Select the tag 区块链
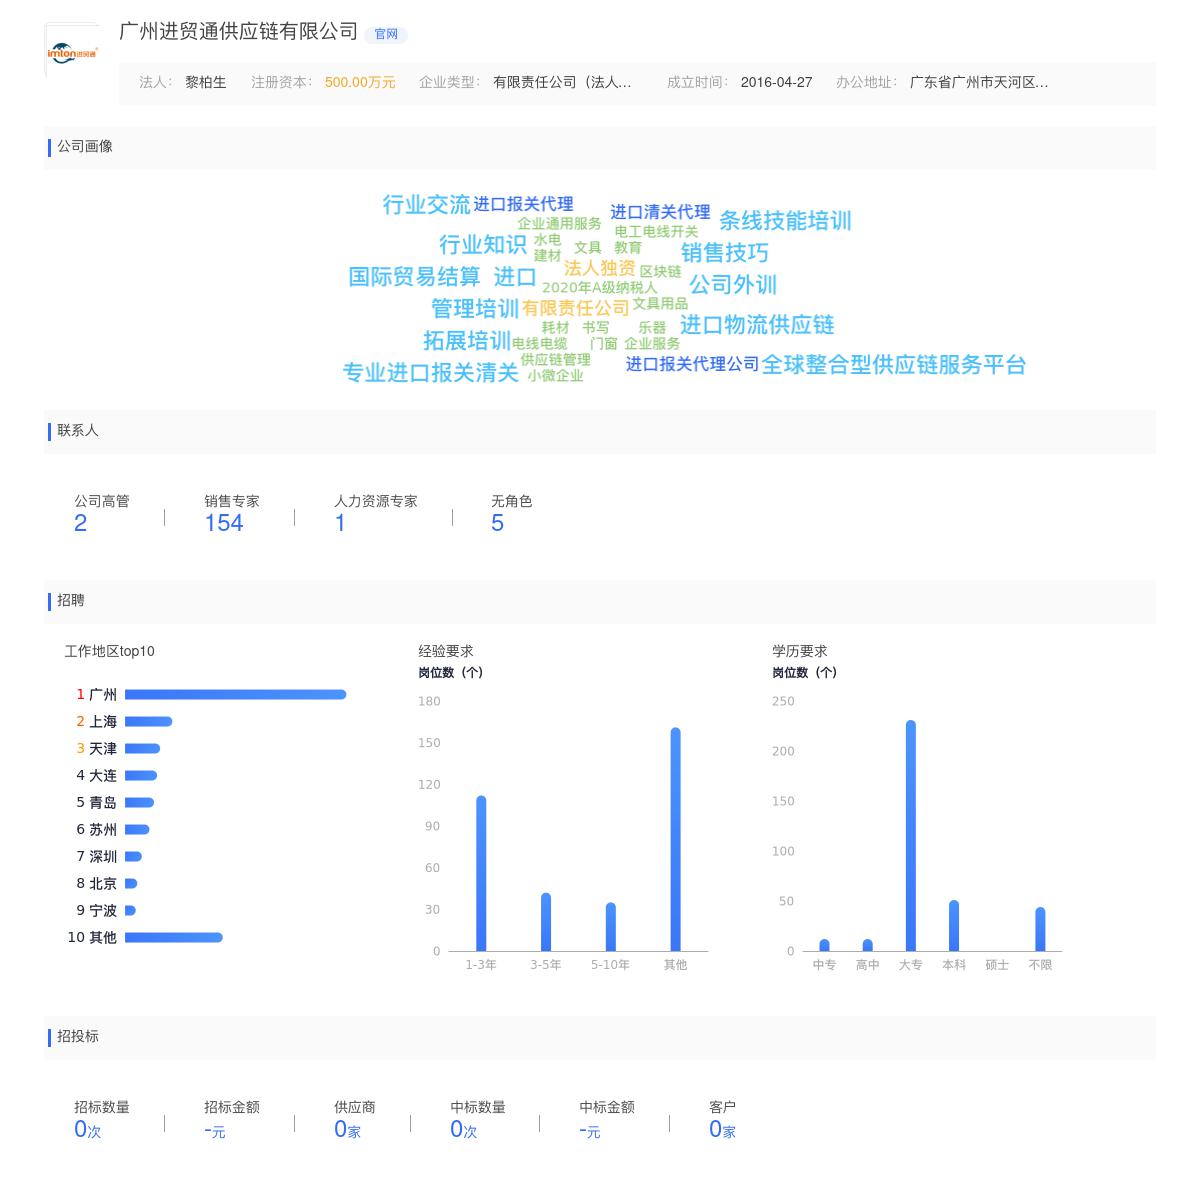This screenshot has height=1188, width=1200. [x=660, y=272]
